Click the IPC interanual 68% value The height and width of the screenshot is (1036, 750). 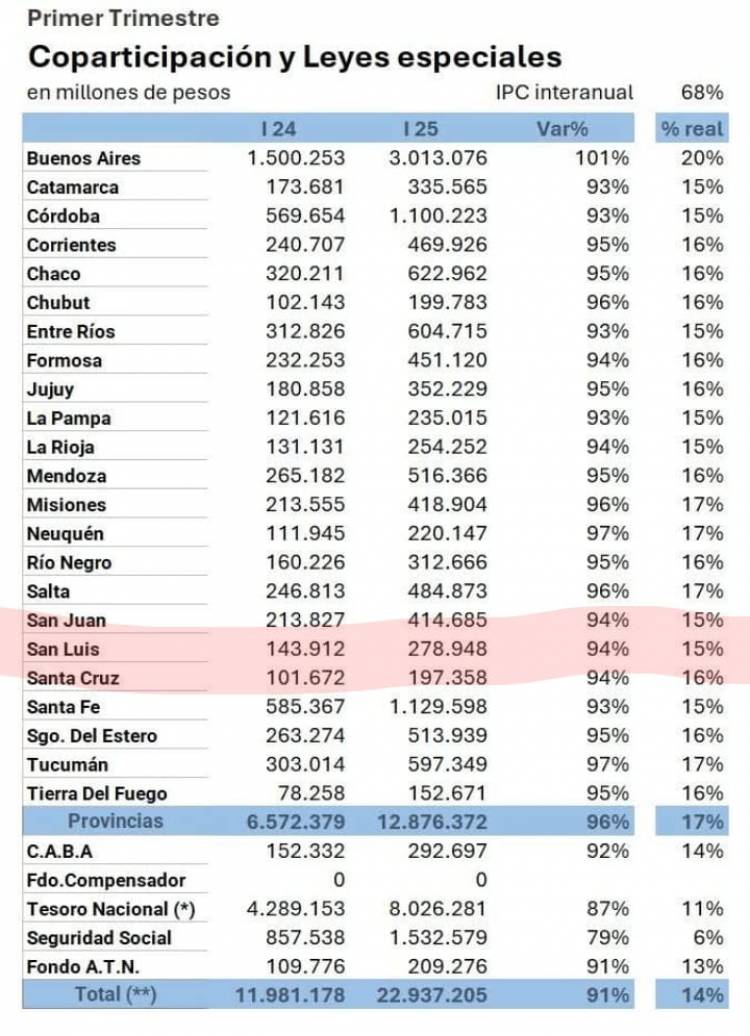click(x=702, y=93)
